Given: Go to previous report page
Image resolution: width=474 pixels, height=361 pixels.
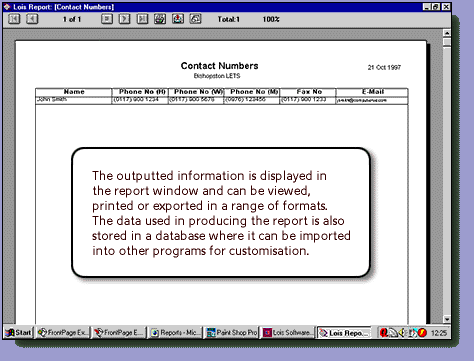Looking at the screenshot, I should 32,19.
